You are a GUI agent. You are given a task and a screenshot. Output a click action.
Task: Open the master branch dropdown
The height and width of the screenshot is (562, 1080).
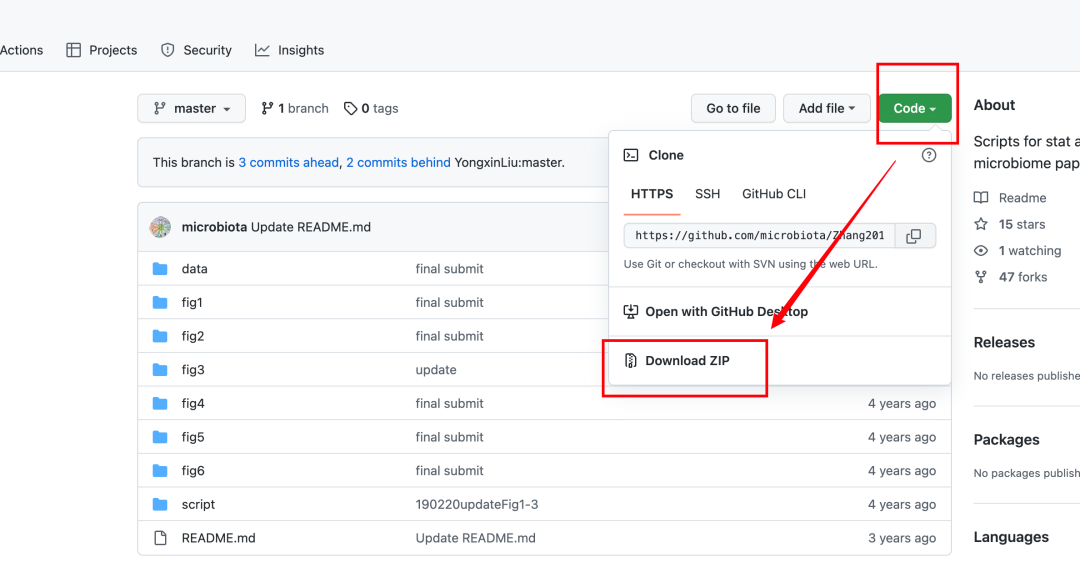pos(191,108)
